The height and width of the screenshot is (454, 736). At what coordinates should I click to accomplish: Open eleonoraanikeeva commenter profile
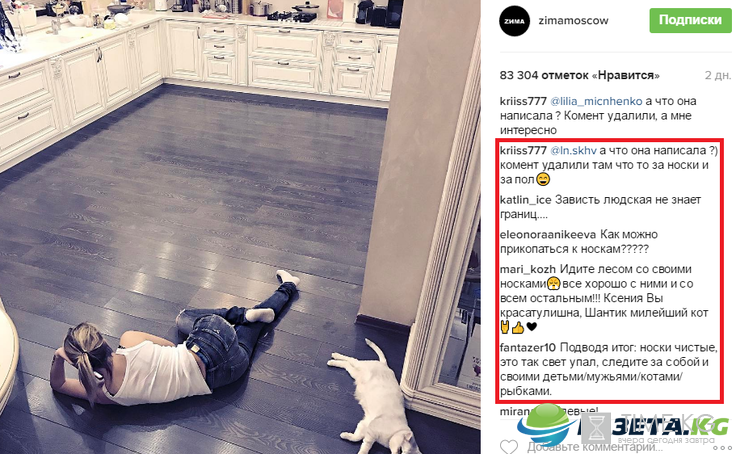[x=548, y=234]
